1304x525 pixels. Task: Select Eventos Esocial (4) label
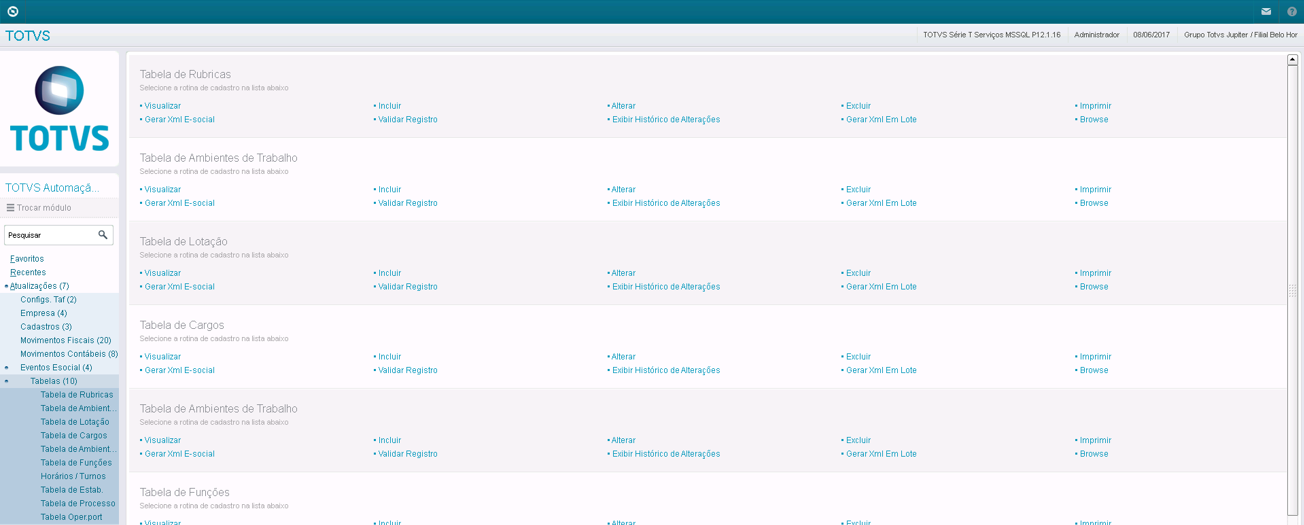[56, 368]
